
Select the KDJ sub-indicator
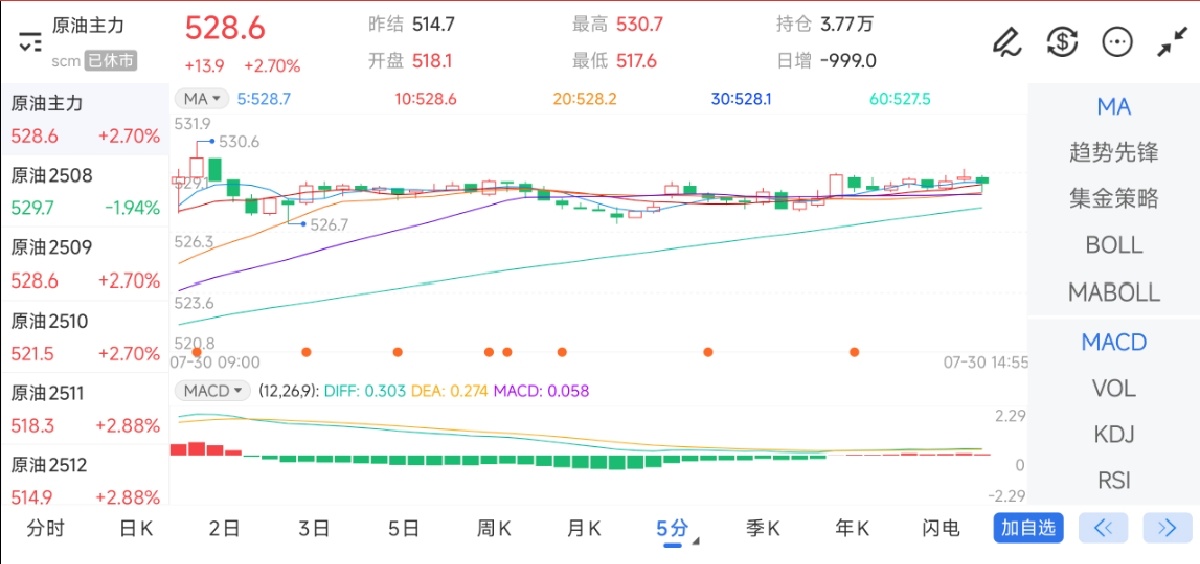coord(1114,434)
